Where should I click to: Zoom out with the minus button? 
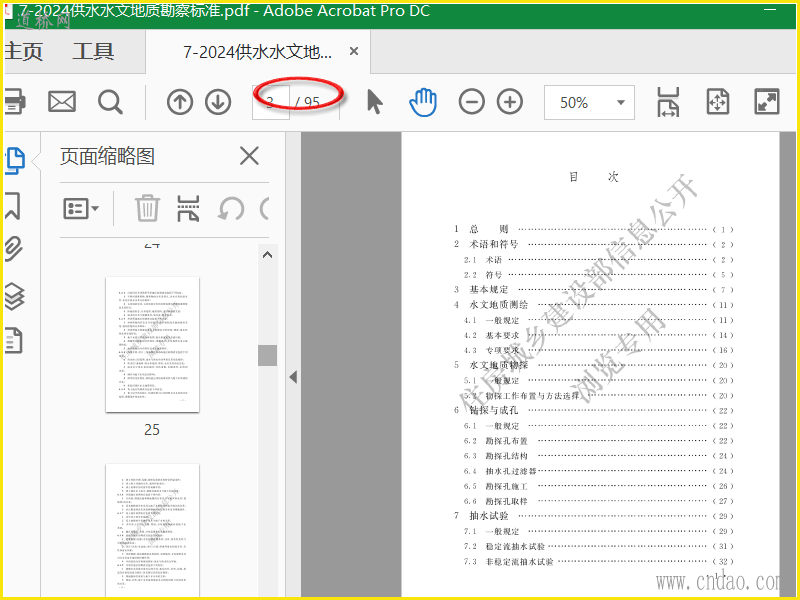471,102
